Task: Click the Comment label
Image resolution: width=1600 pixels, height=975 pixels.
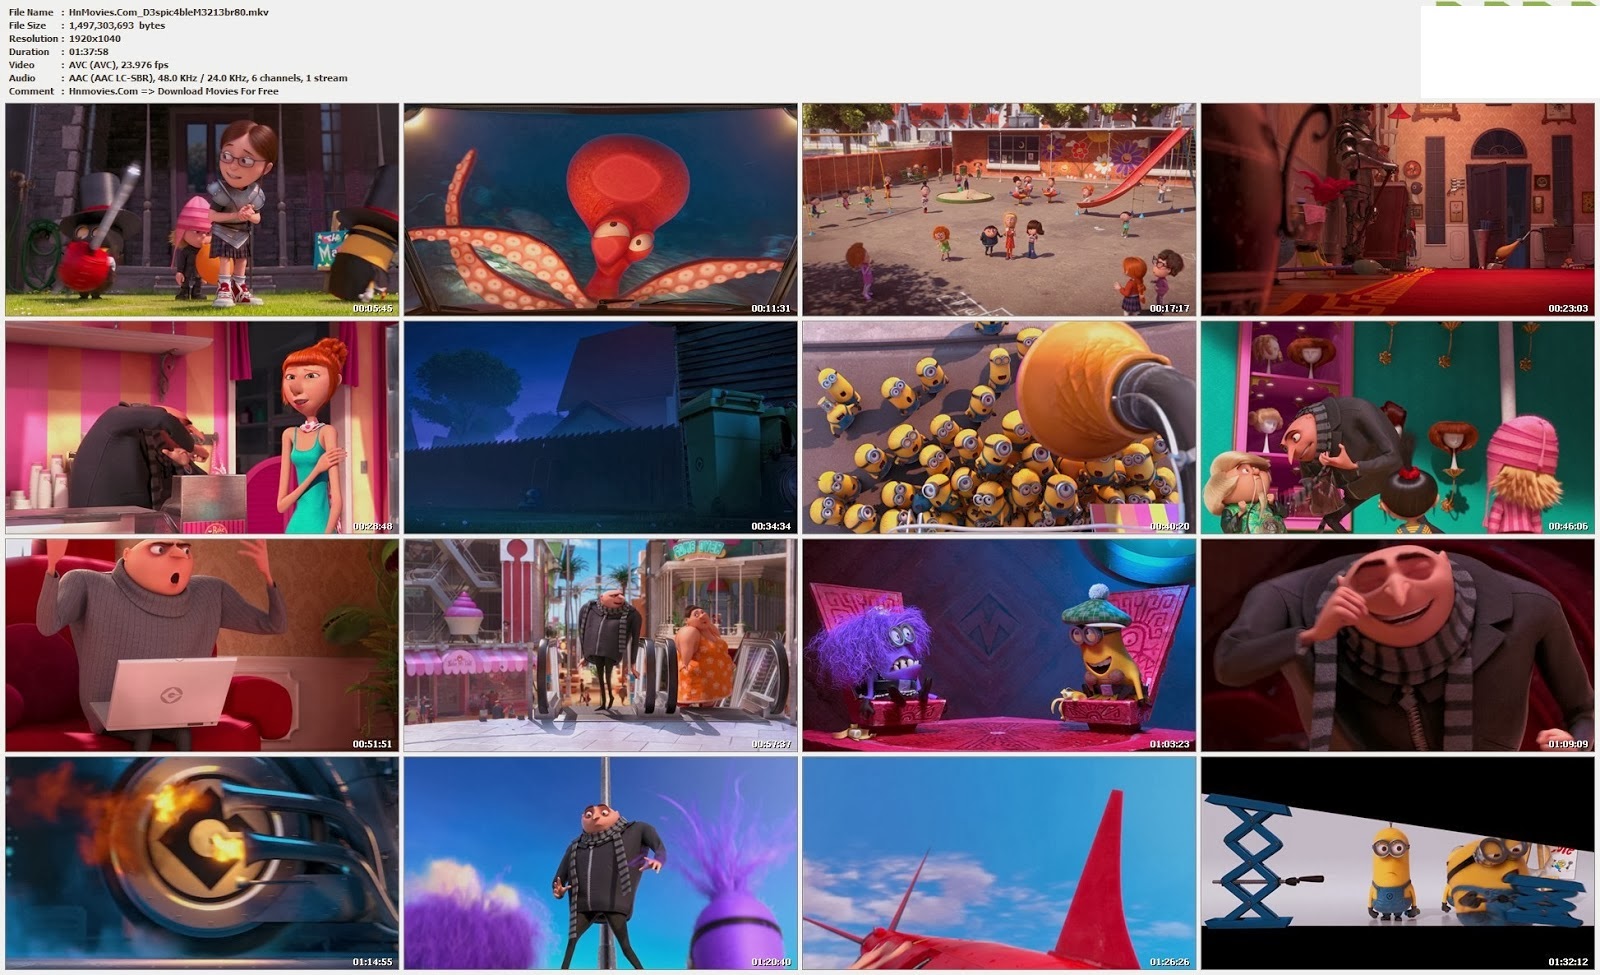Action: tap(31, 91)
